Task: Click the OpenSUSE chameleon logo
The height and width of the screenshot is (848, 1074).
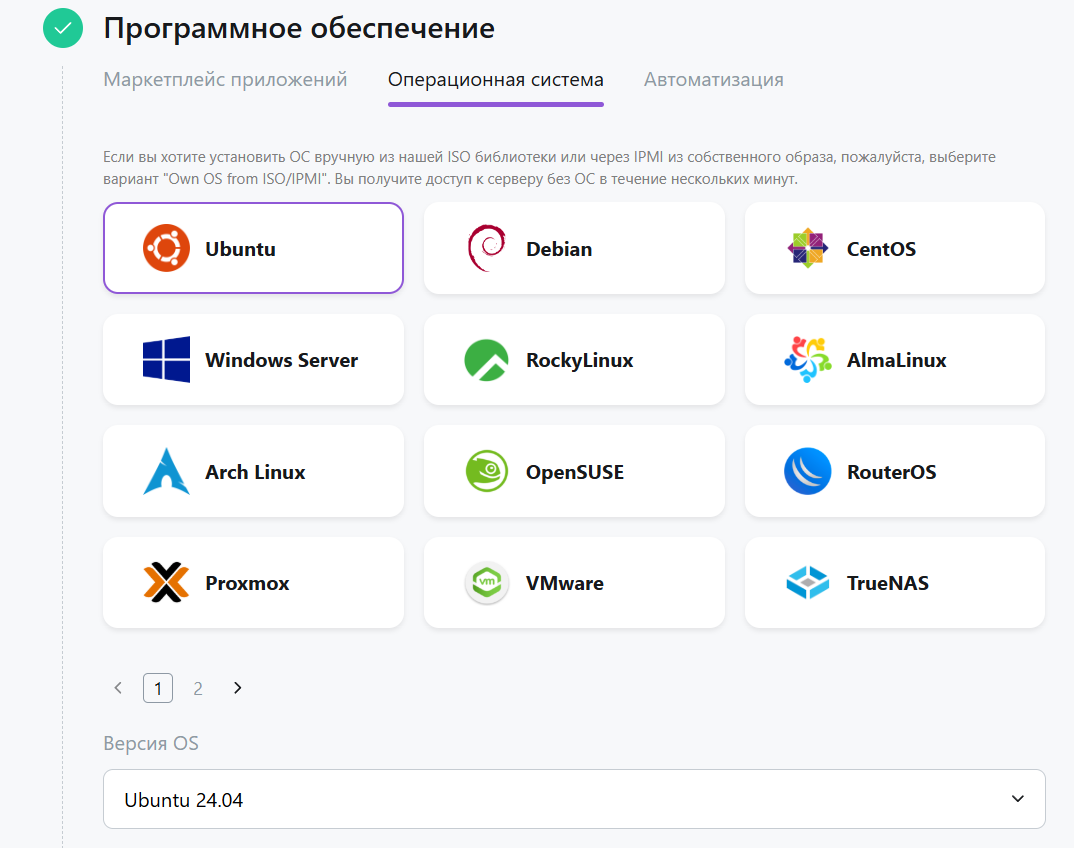Action: point(486,472)
